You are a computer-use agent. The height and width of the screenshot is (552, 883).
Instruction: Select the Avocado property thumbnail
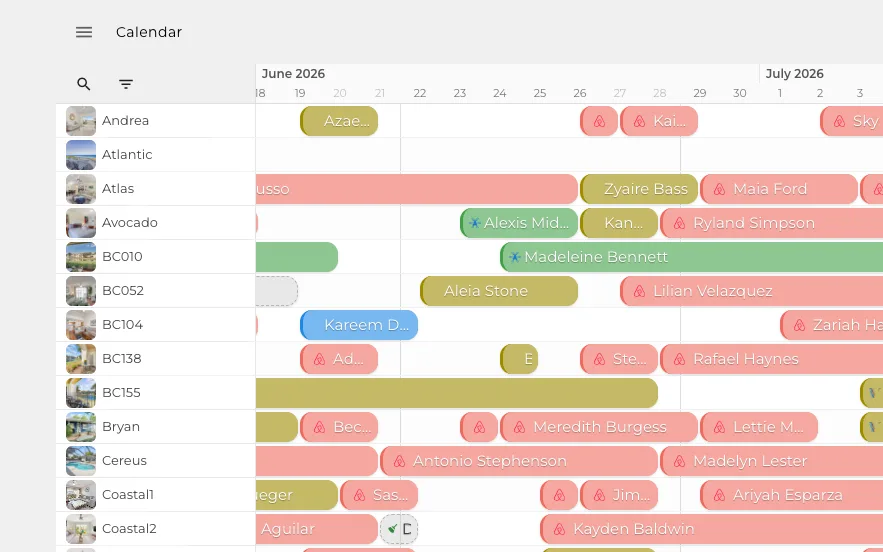81,223
